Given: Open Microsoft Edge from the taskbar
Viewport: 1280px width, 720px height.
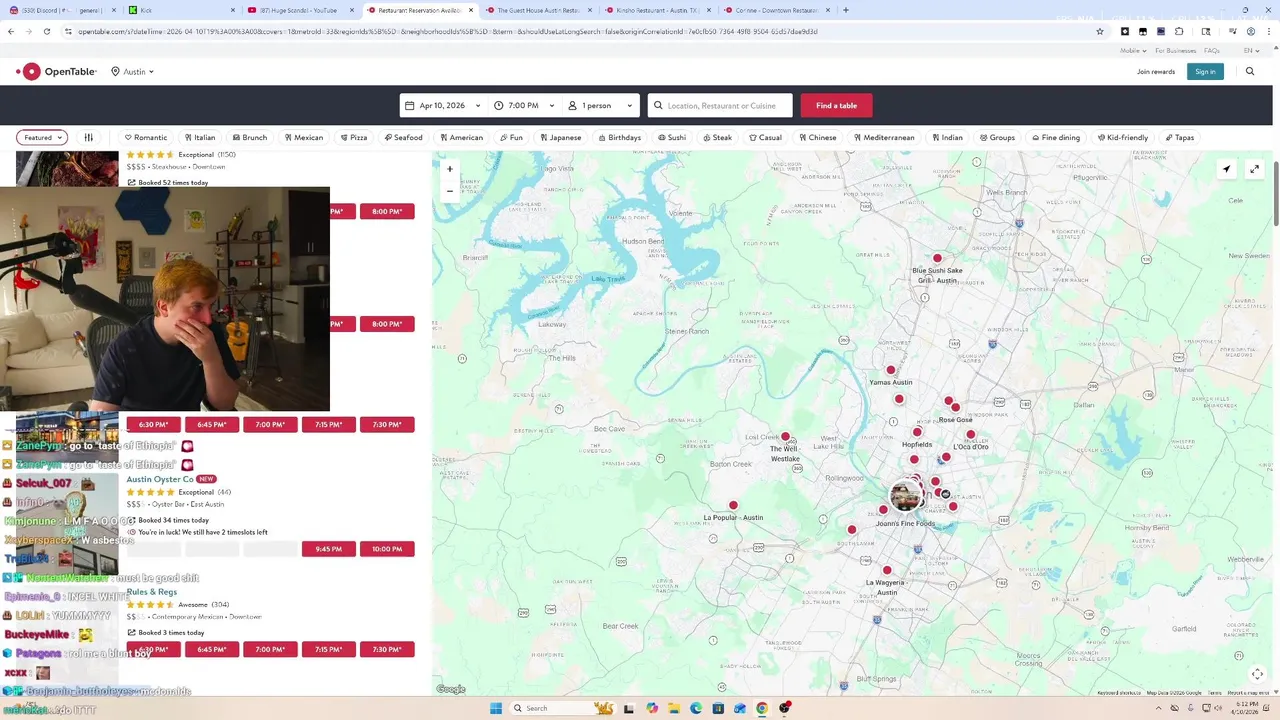Looking at the screenshot, I should 696,708.
